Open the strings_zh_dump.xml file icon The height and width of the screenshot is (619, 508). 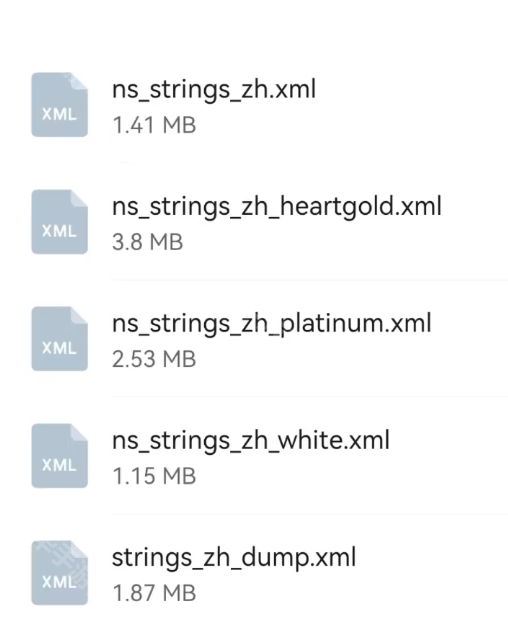60,573
